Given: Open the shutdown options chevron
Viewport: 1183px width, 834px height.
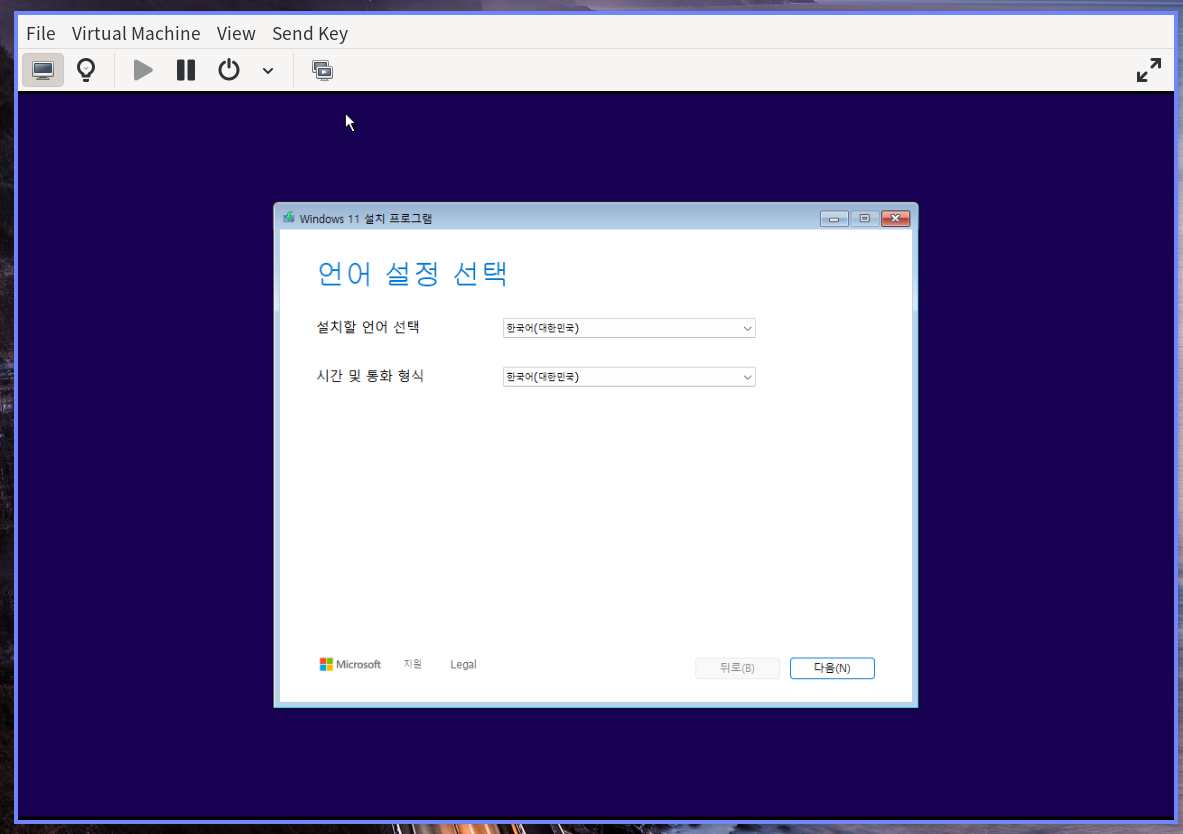Looking at the screenshot, I should (266, 70).
